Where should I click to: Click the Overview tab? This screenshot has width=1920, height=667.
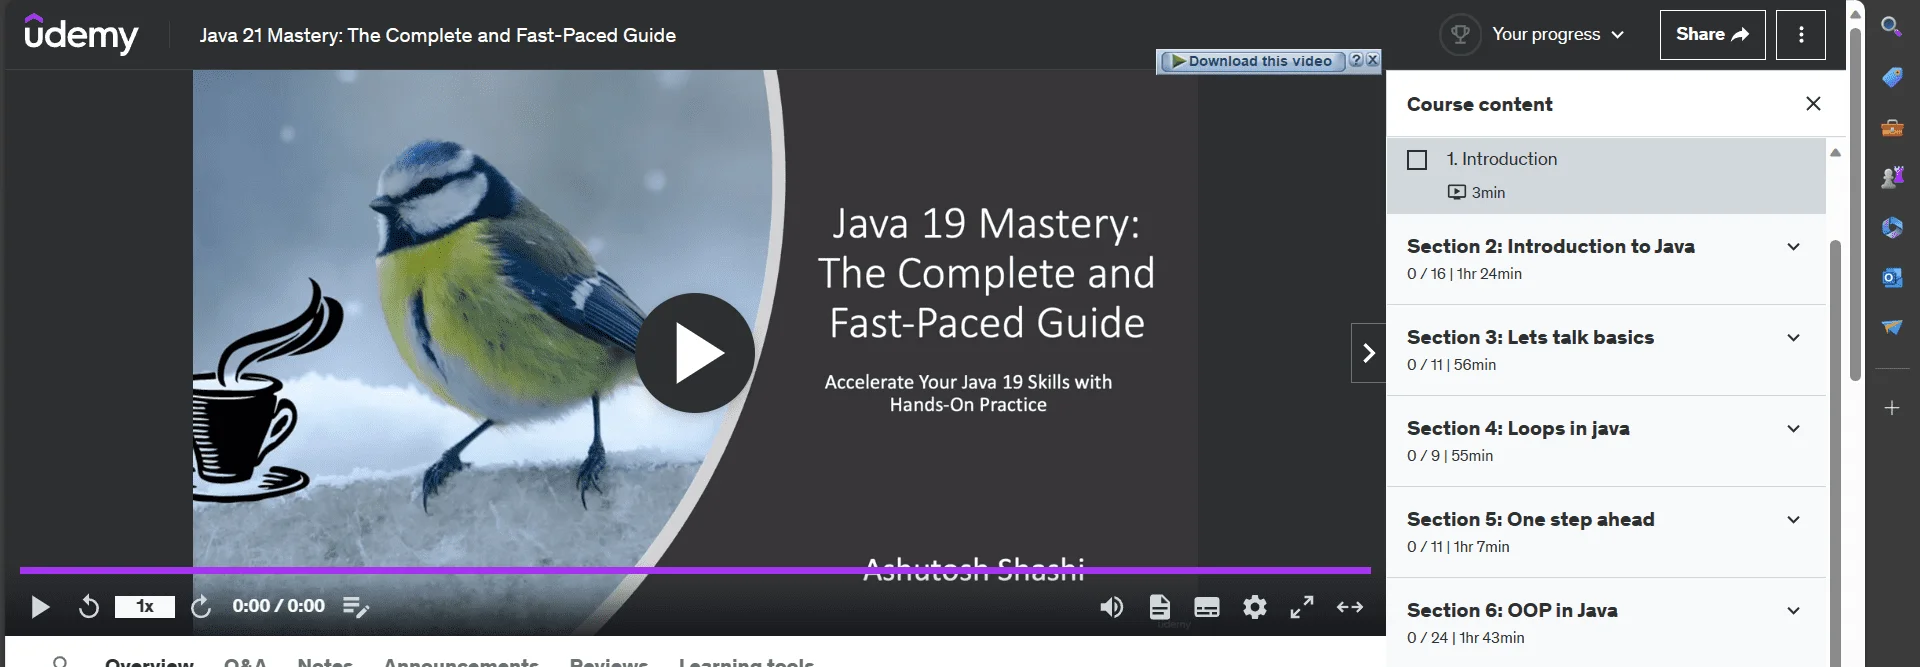149,661
